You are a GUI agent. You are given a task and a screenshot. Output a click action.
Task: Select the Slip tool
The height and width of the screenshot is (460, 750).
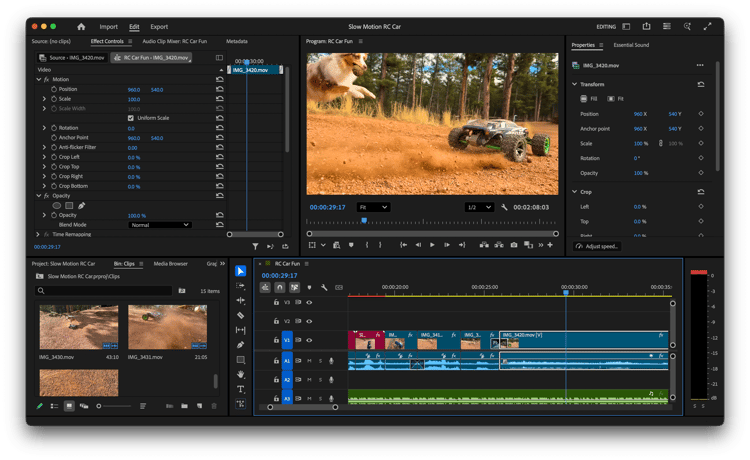(x=241, y=330)
